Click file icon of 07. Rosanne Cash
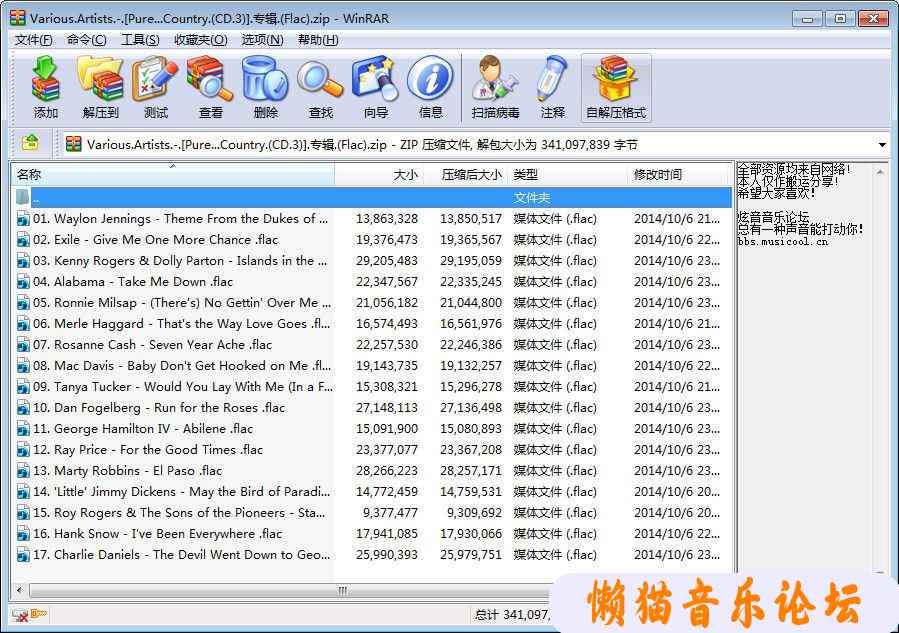The width and height of the screenshot is (899, 633). tap(23, 345)
